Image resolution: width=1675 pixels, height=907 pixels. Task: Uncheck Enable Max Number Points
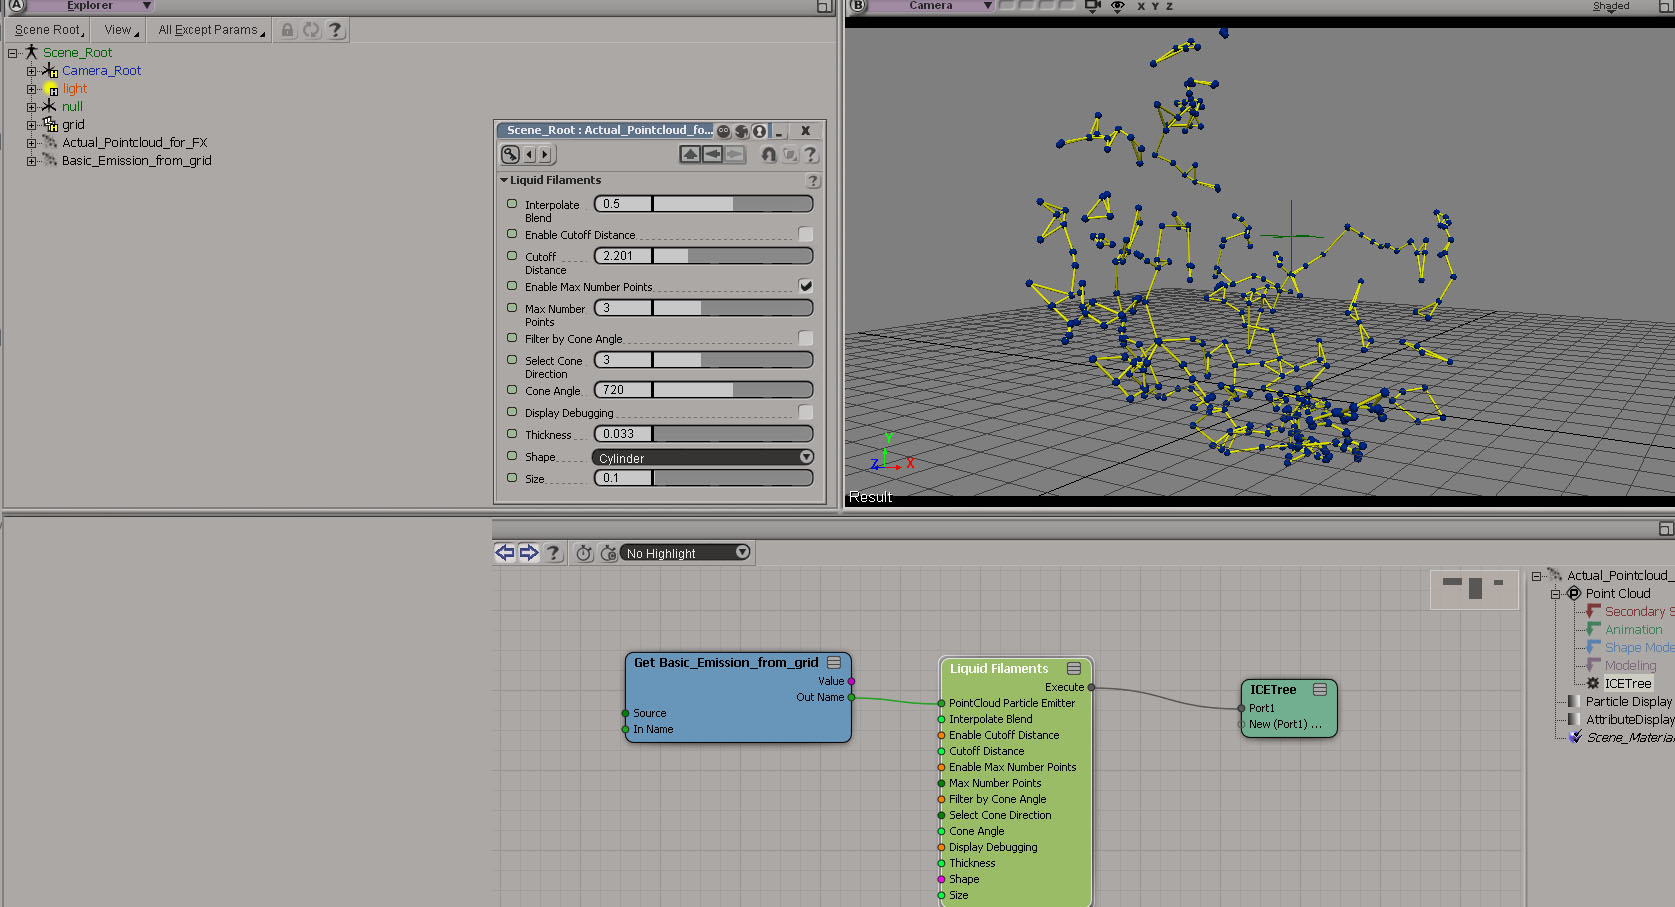coord(806,286)
